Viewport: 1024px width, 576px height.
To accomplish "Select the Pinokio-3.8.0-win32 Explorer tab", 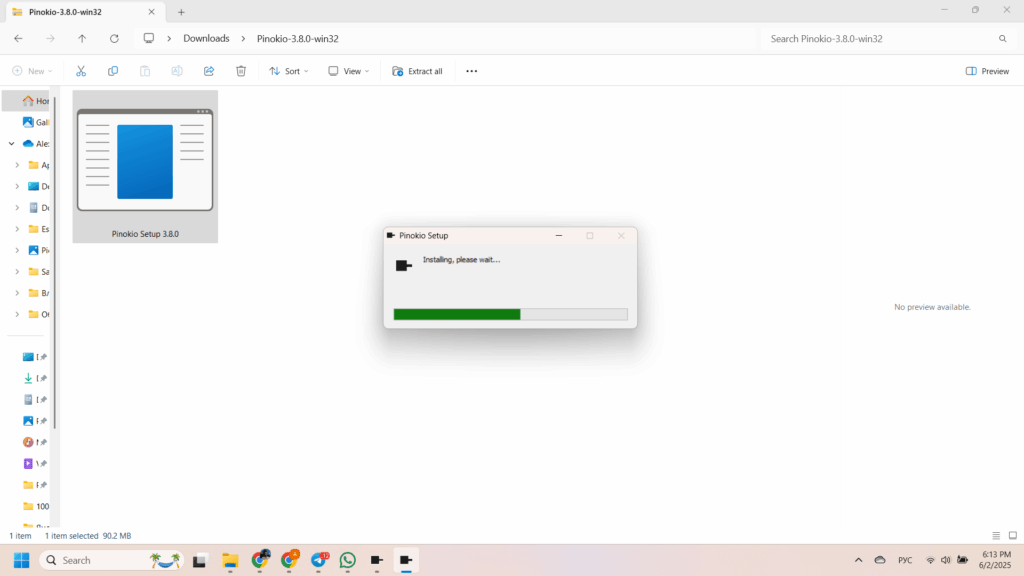I will (x=84, y=12).
